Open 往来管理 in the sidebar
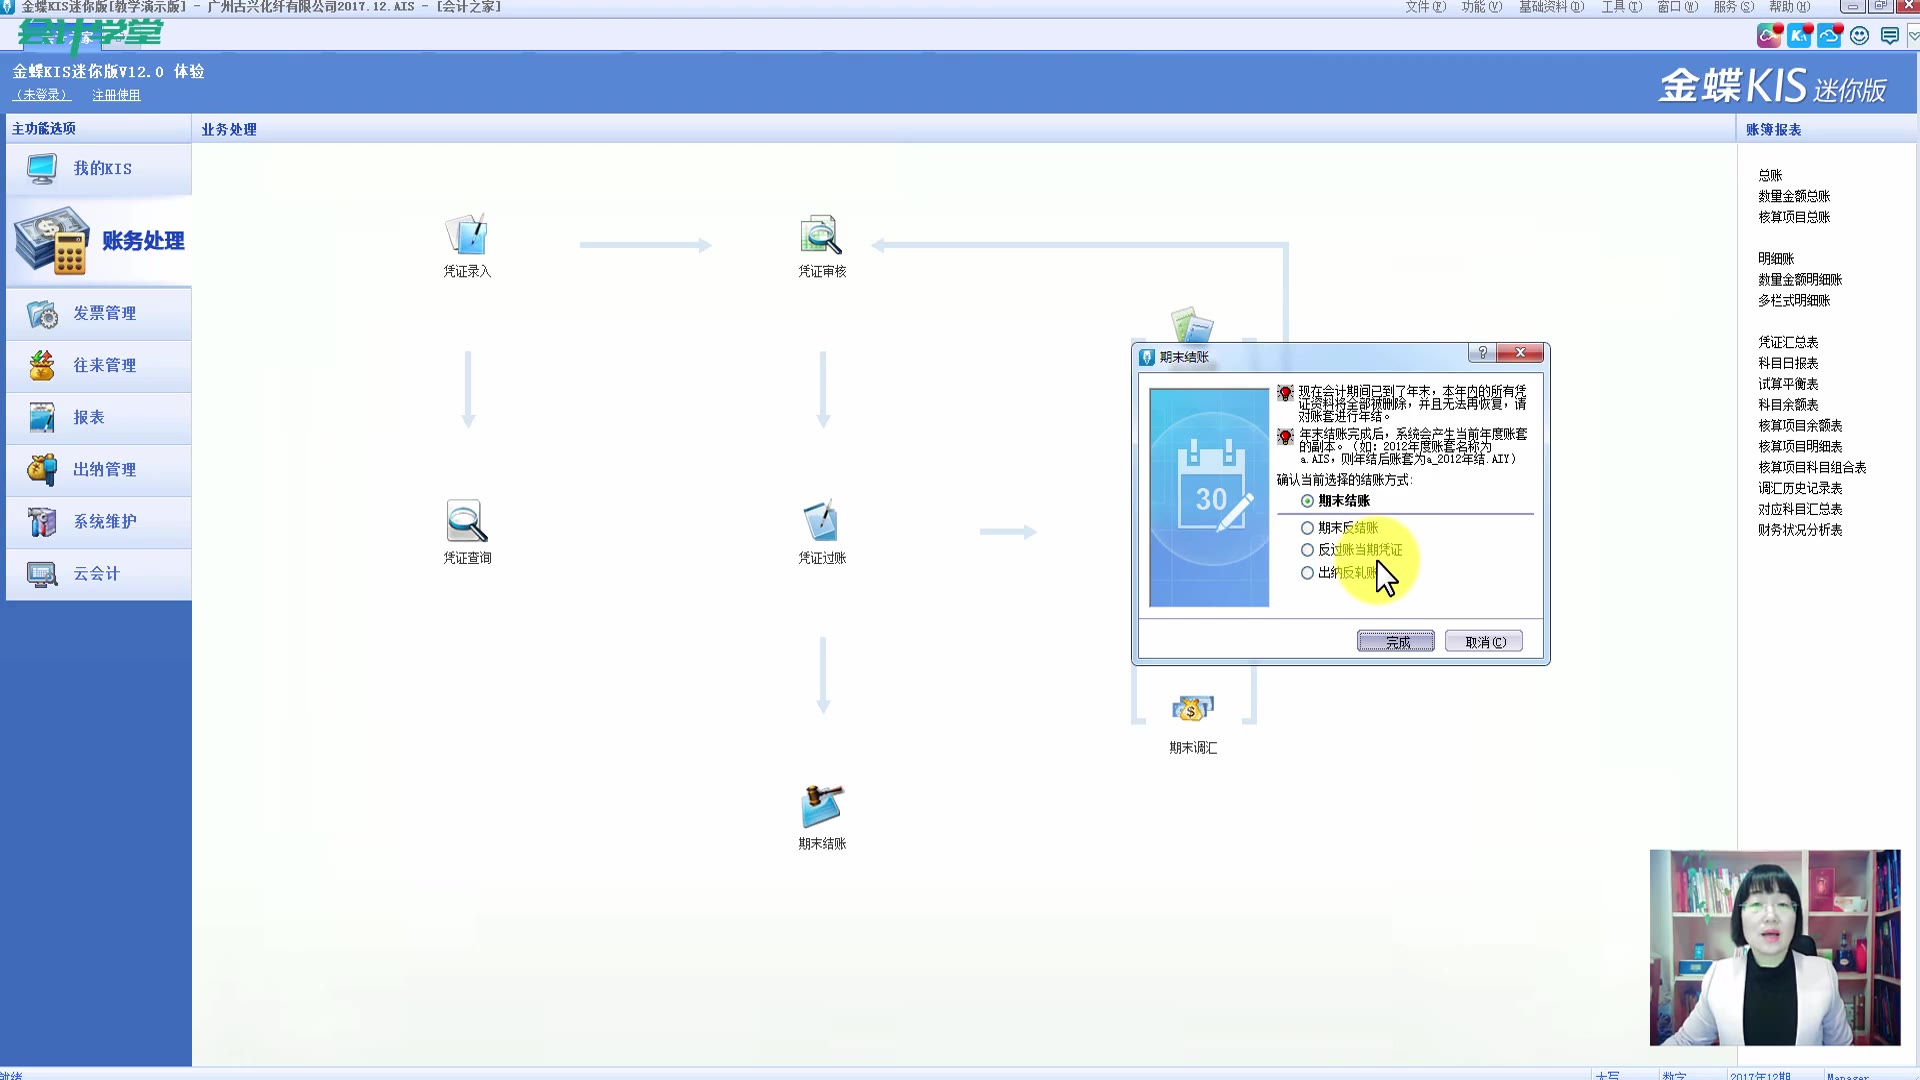The height and width of the screenshot is (1080, 1920). 99,365
